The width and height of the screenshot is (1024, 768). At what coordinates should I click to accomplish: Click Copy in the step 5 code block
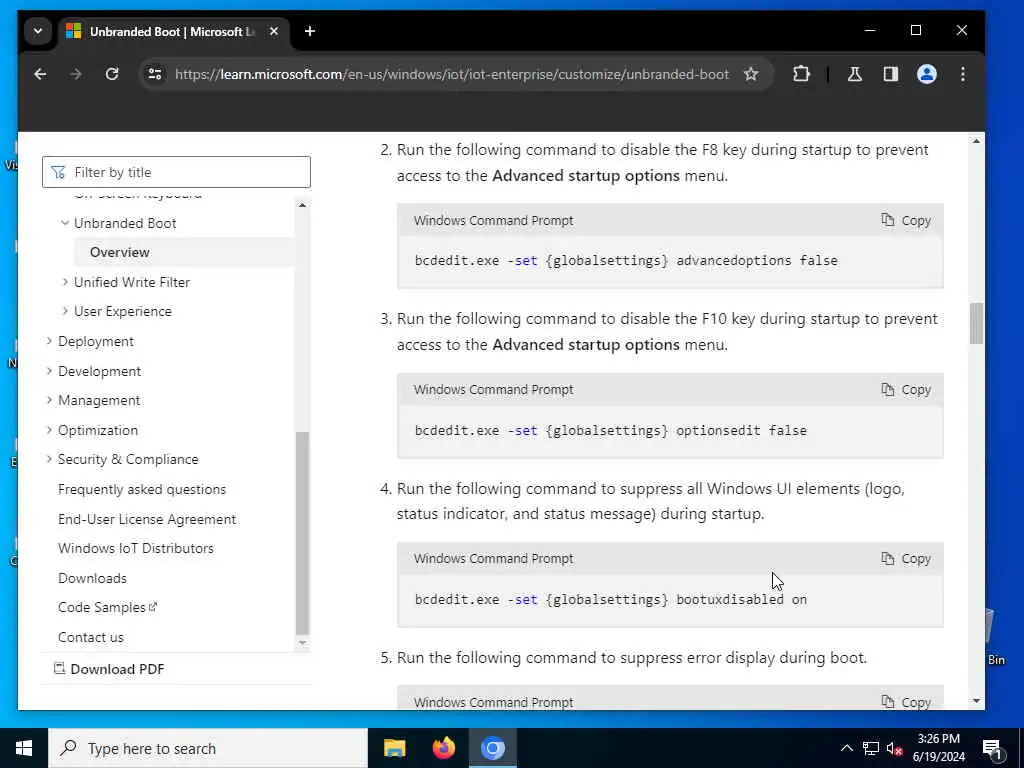(x=906, y=703)
